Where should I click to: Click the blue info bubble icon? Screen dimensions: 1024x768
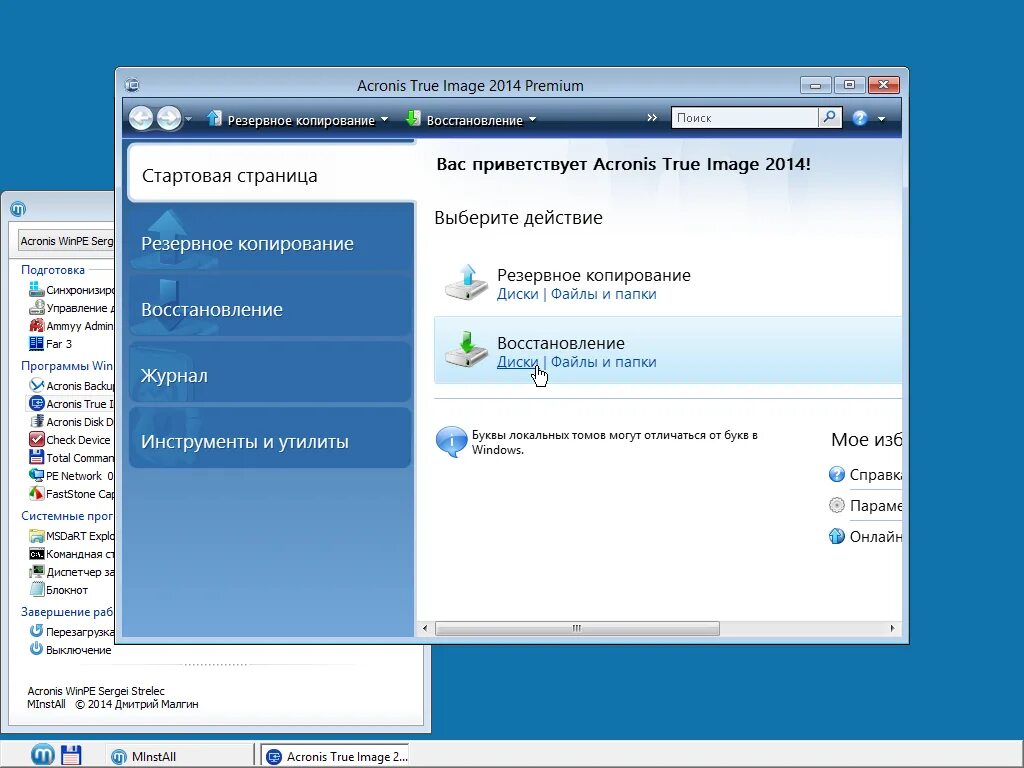point(451,441)
